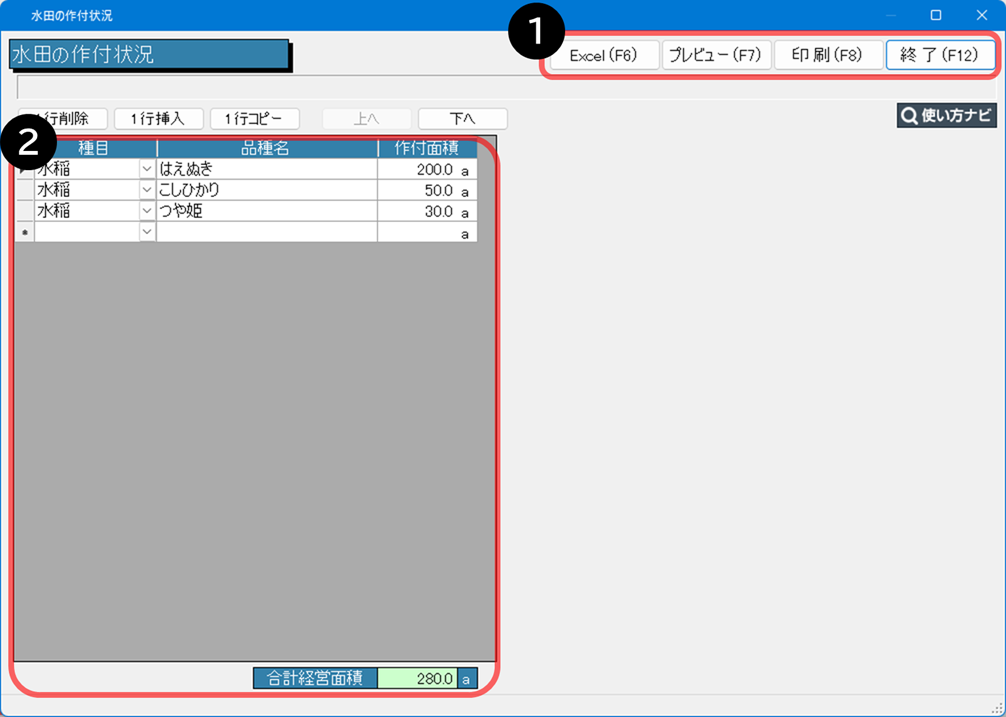
Task: Click the 30.0 area cell for つや姫
Action: pyautogui.click(x=418, y=211)
